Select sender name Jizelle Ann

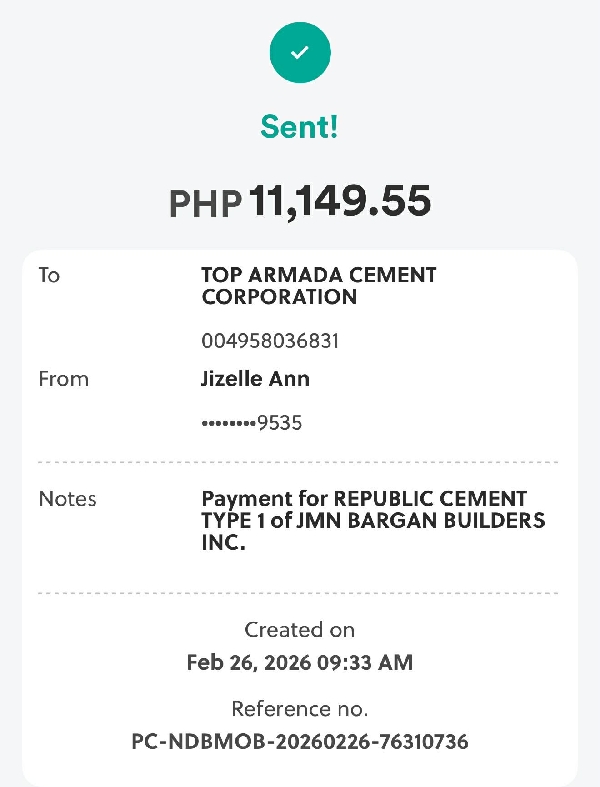pos(255,379)
